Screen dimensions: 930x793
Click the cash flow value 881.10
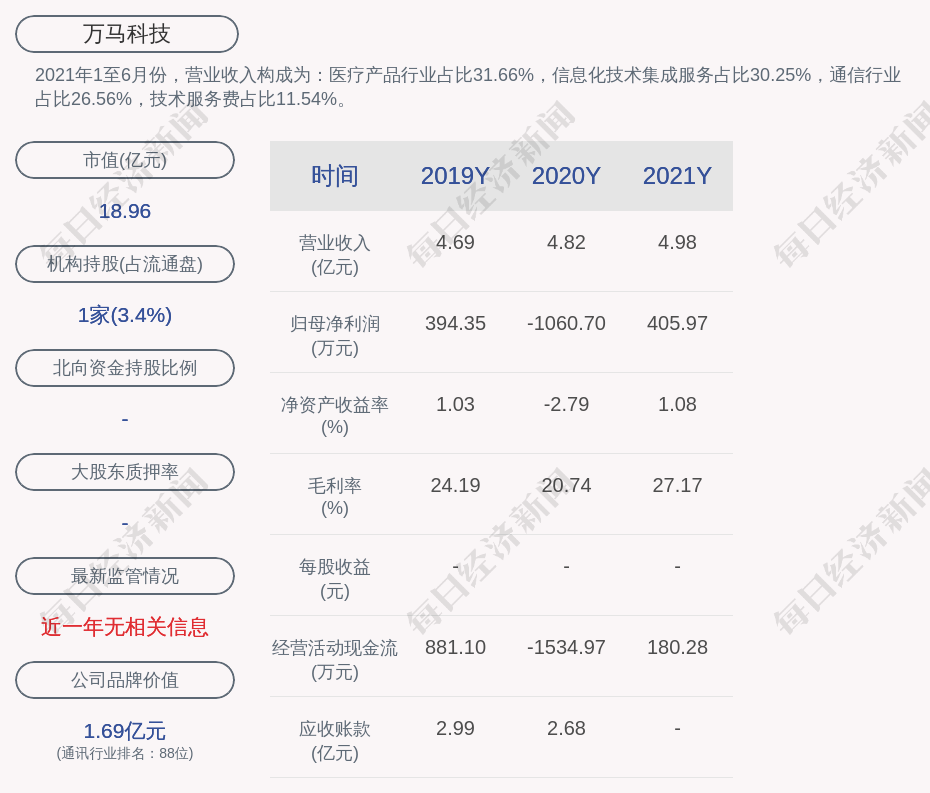click(x=455, y=647)
